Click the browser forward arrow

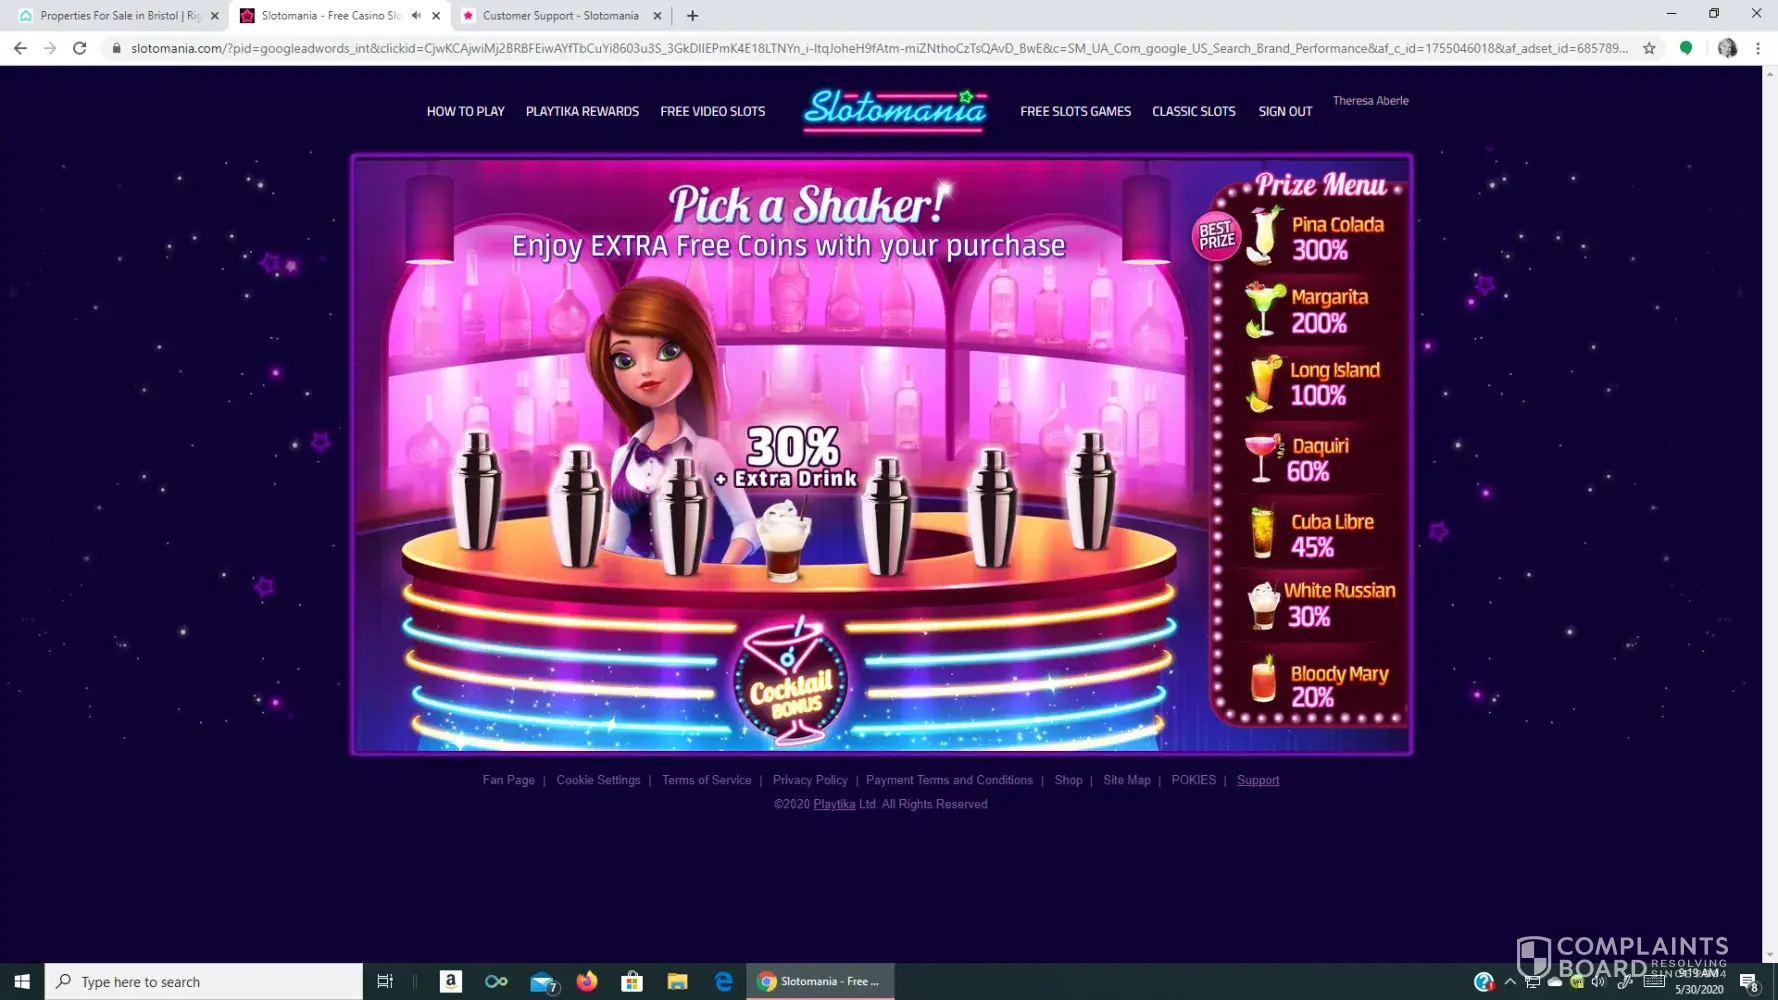click(50, 48)
